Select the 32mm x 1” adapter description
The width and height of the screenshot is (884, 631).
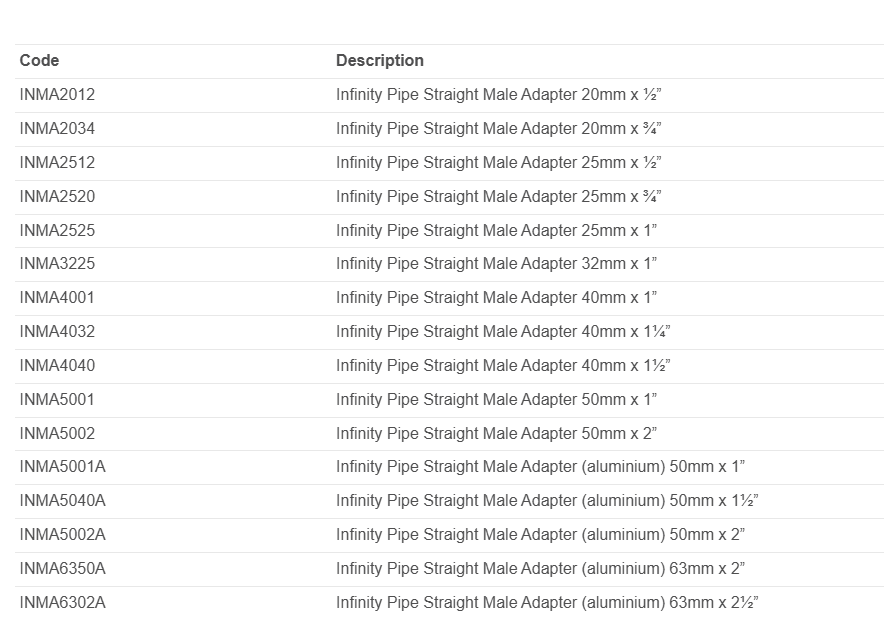tap(496, 264)
